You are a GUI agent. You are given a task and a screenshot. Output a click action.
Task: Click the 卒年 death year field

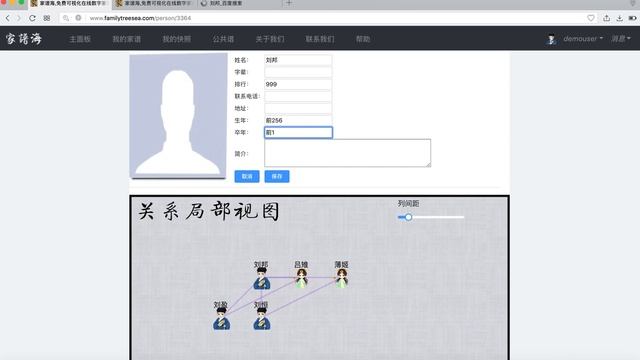pyautogui.click(x=298, y=132)
